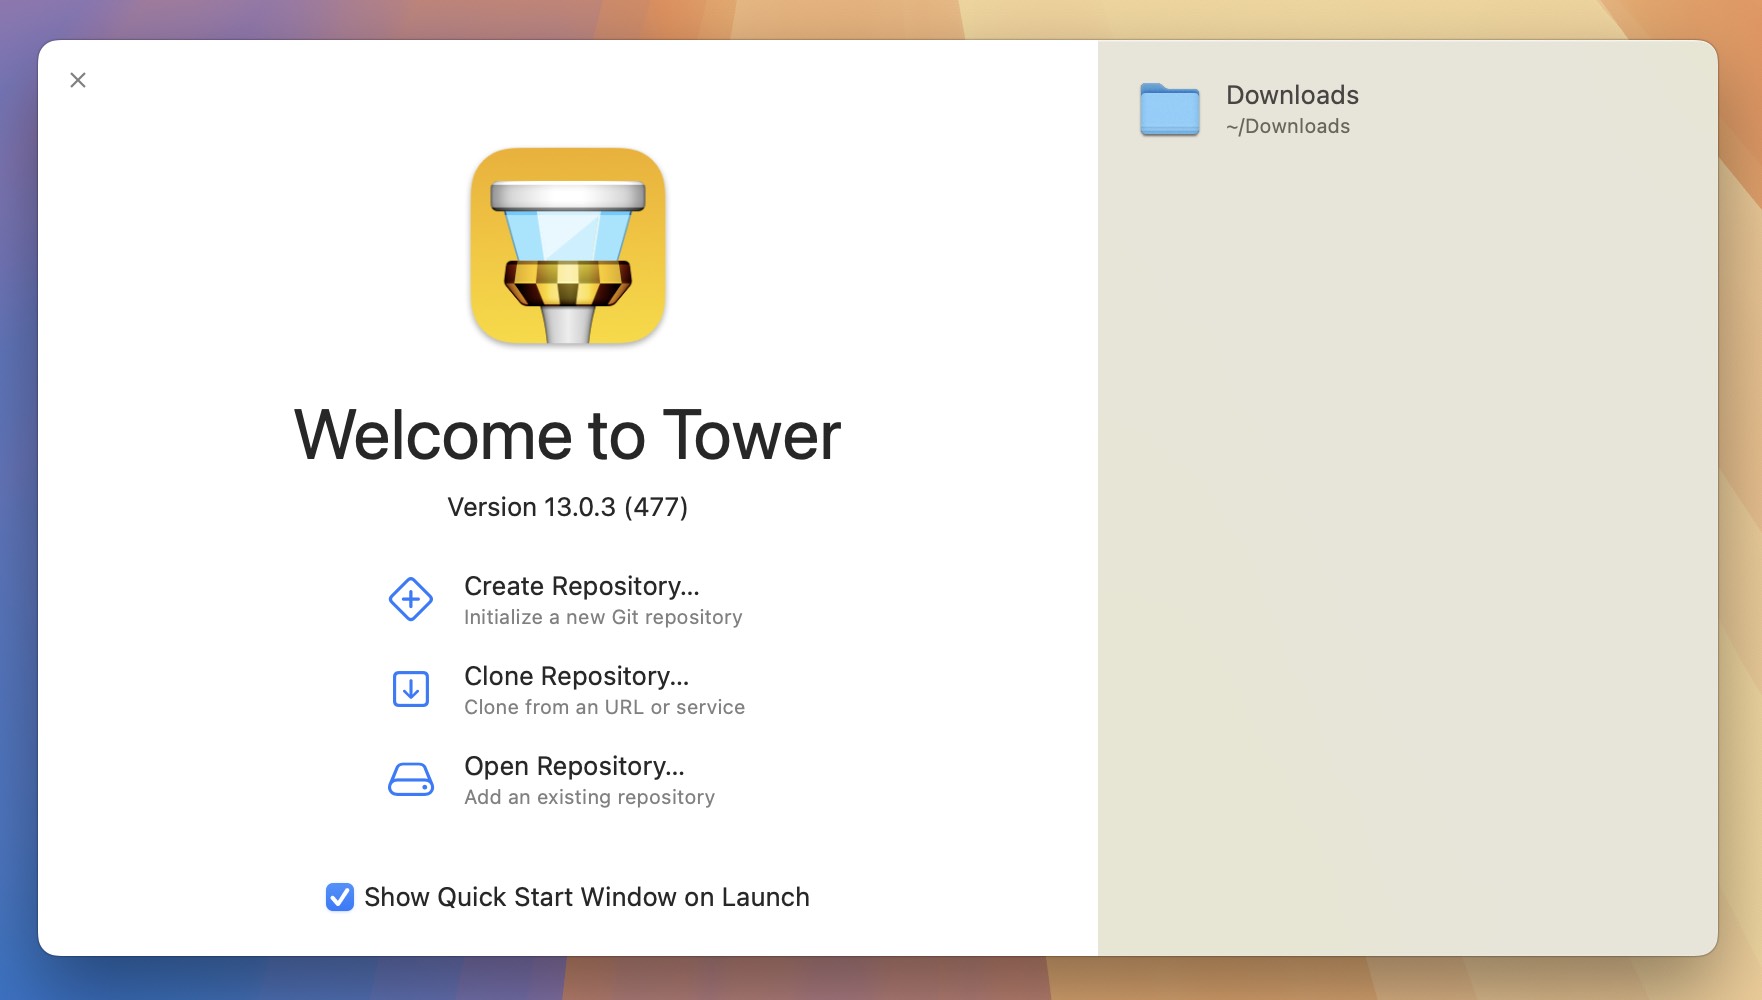Uncheck Show Quick Start Window on Launch
The height and width of the screenshot is (1000, 1762).
coord(340,897)
